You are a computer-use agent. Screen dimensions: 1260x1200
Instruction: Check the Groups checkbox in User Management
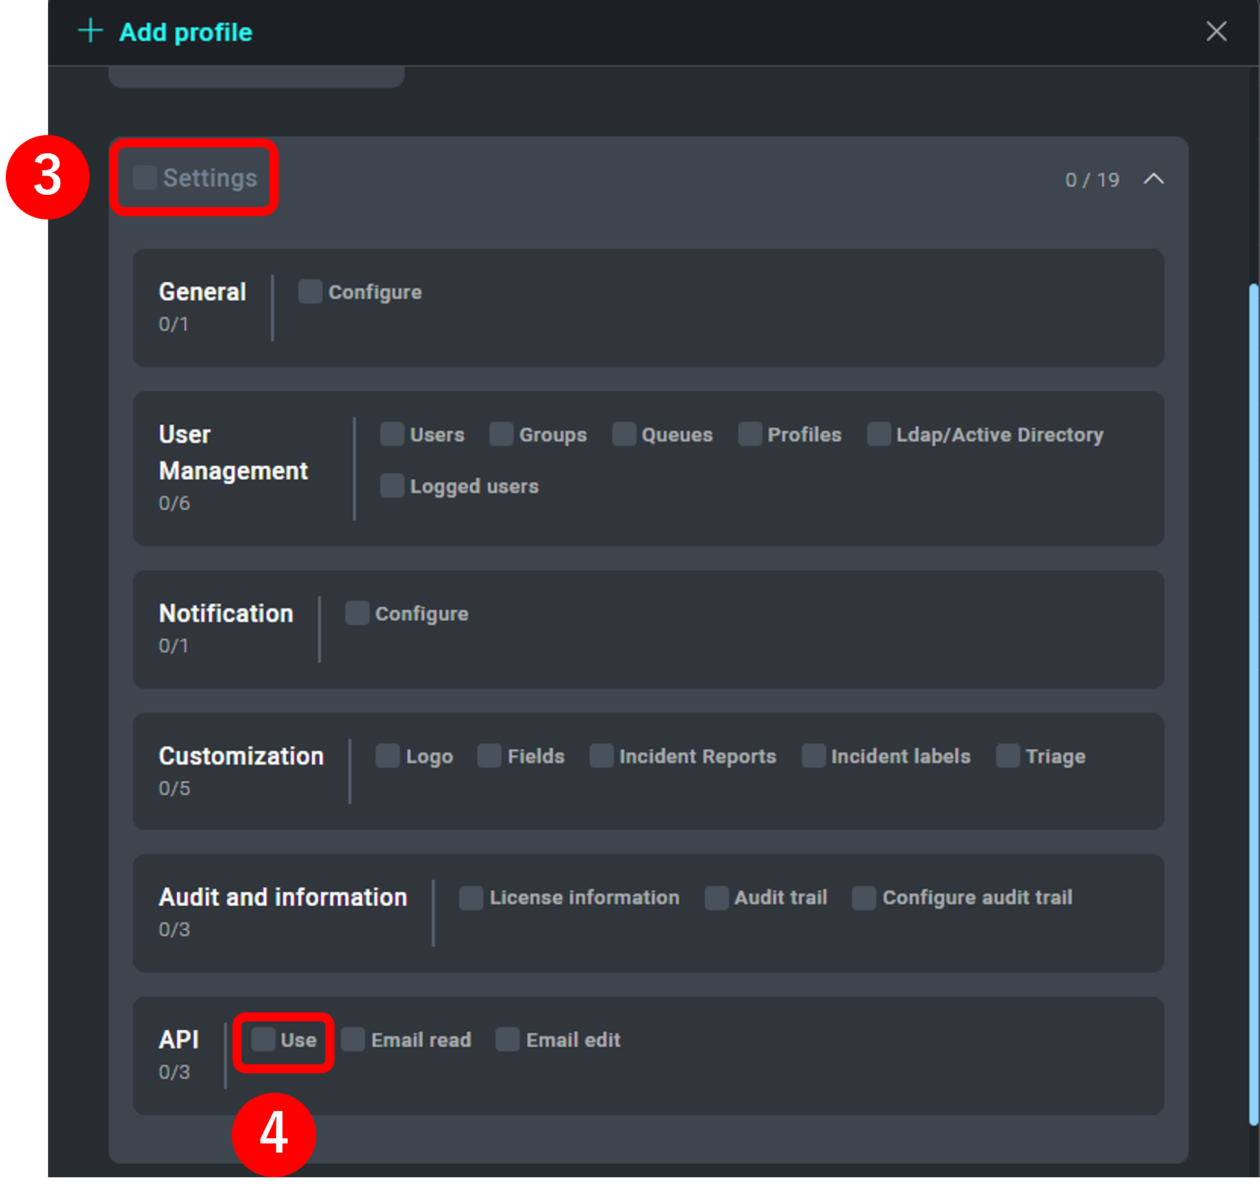[x=500, y=434]
